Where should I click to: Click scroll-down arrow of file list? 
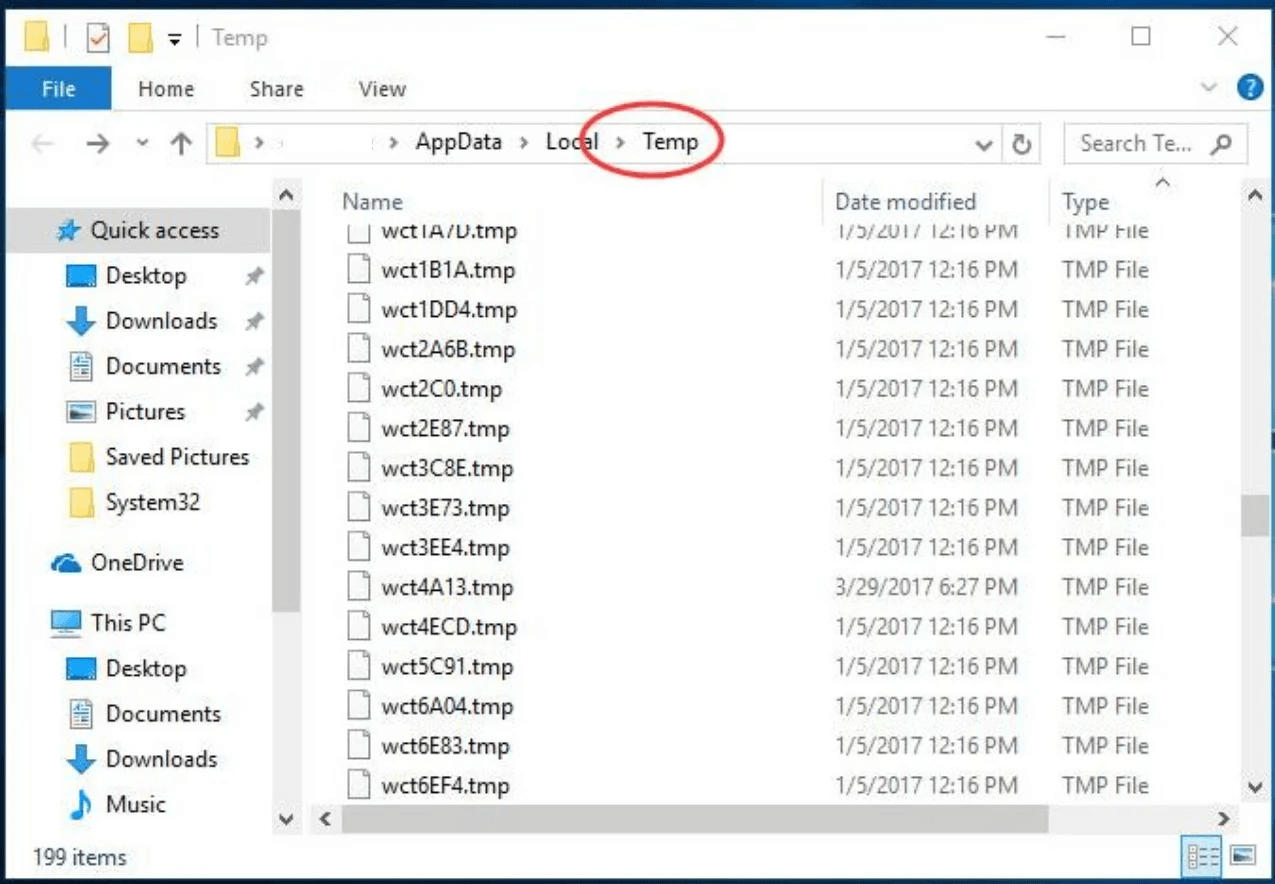tap(1256, 787)
